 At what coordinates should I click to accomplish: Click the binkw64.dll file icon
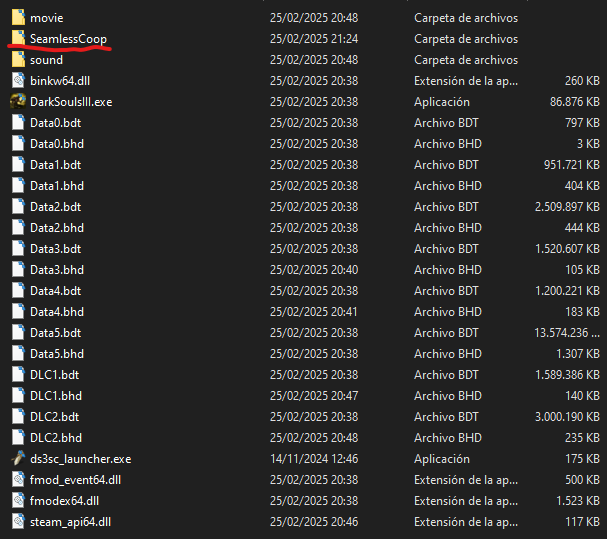[18, 81]
